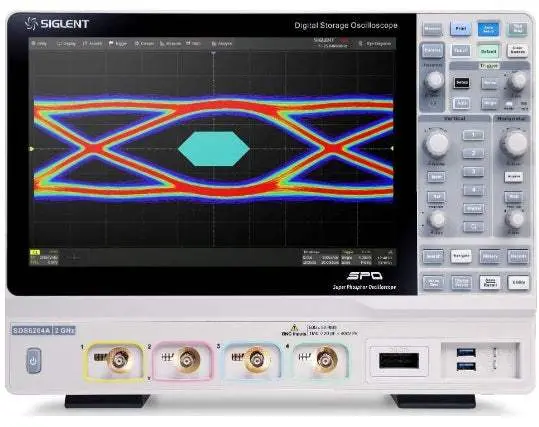Adjust the small Vertical position knob
The width and height of the screenshot is (539, 427).
[x=437, y=220]
